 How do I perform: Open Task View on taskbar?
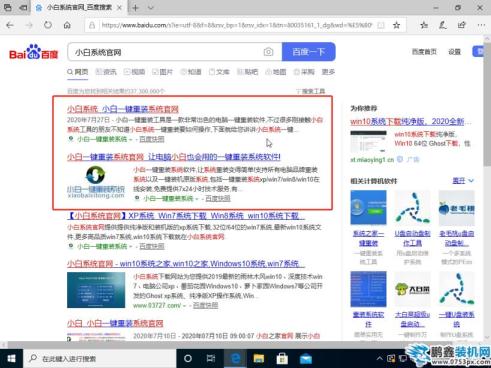[x=211, y=359]
